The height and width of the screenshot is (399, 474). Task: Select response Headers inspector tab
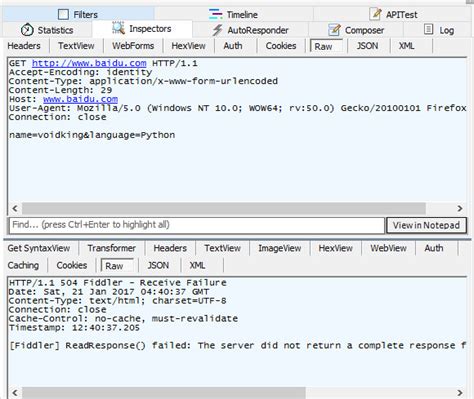170,248
